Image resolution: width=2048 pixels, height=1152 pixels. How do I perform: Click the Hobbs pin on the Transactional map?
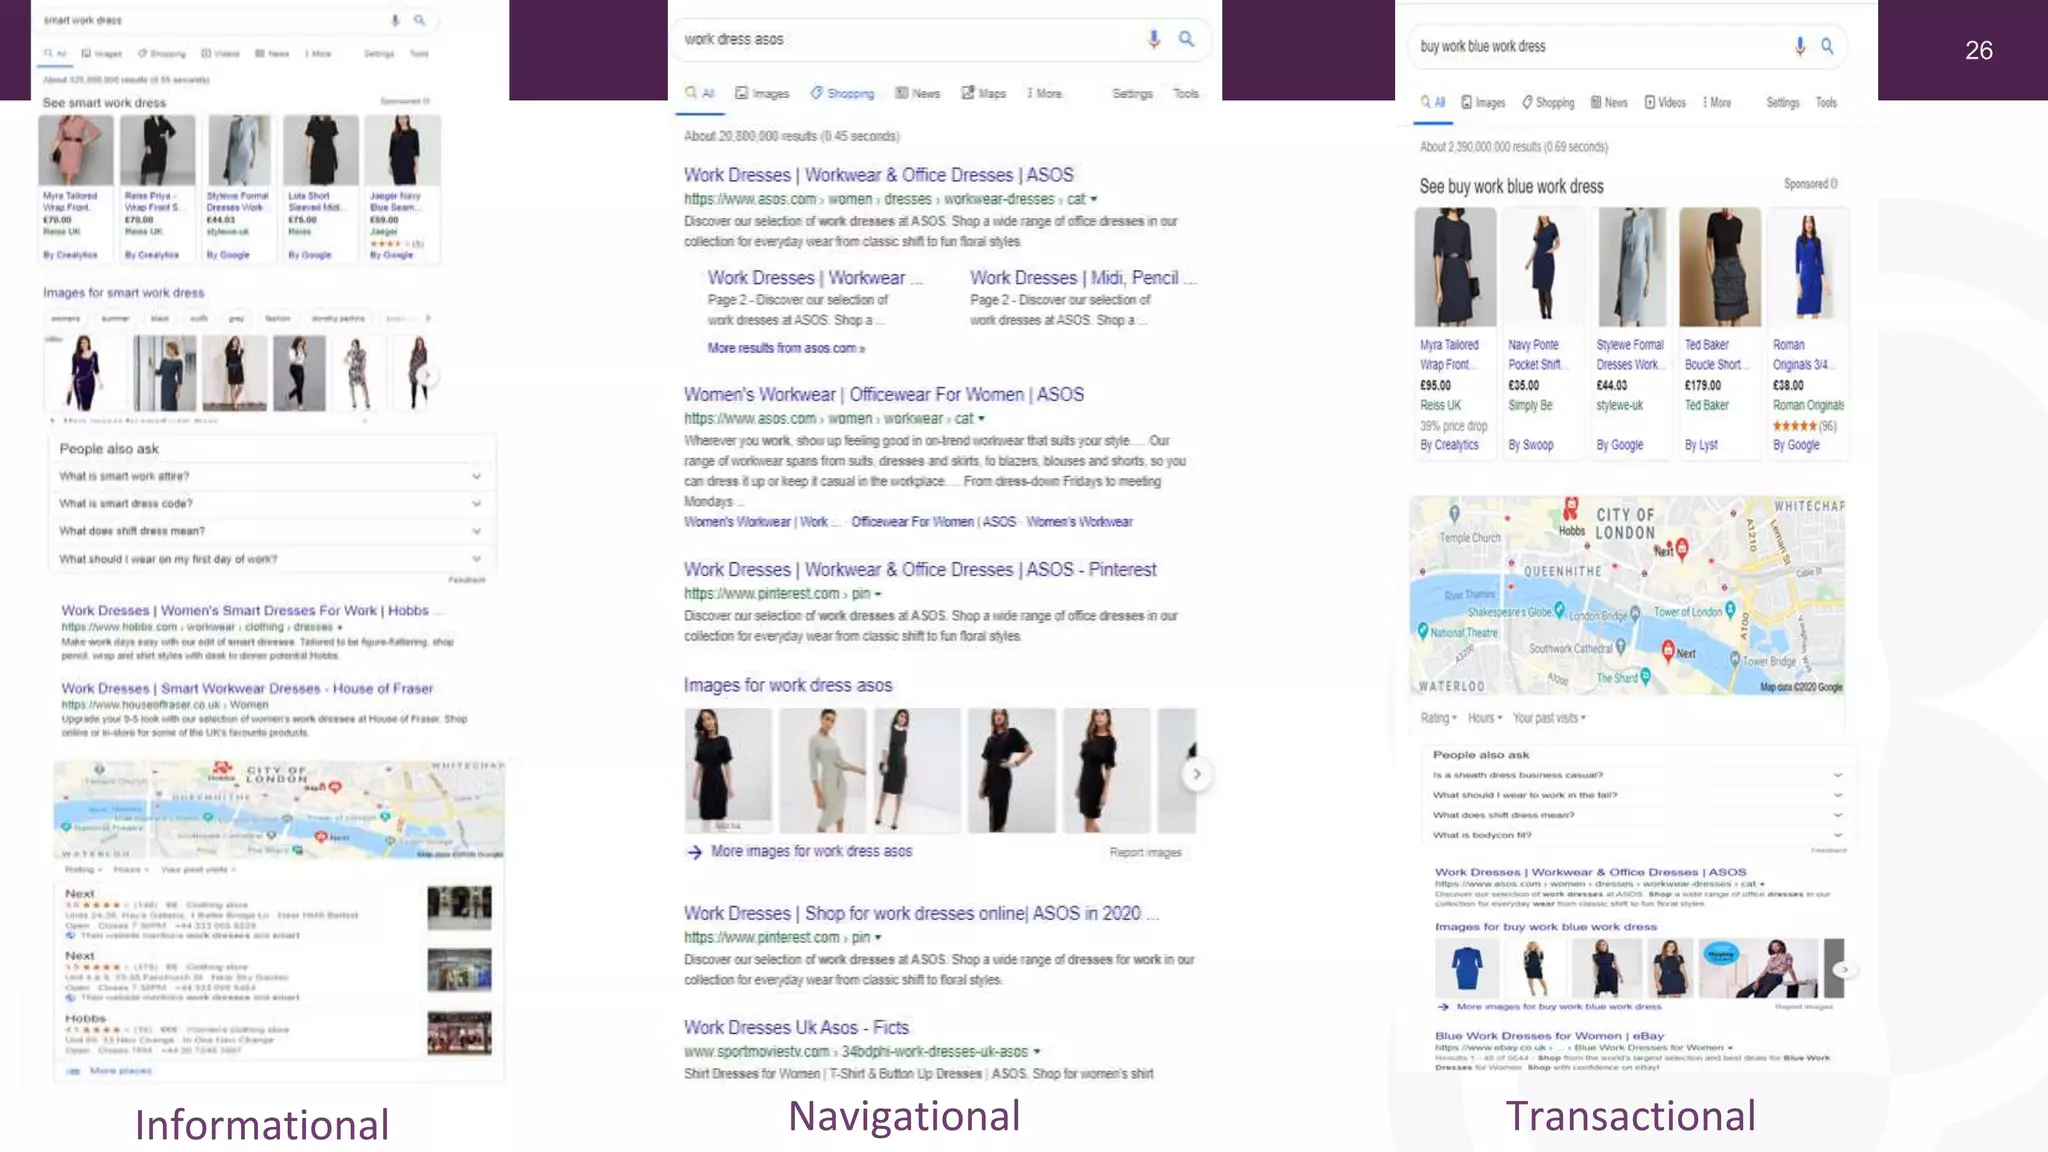(x=1571, y=508)
